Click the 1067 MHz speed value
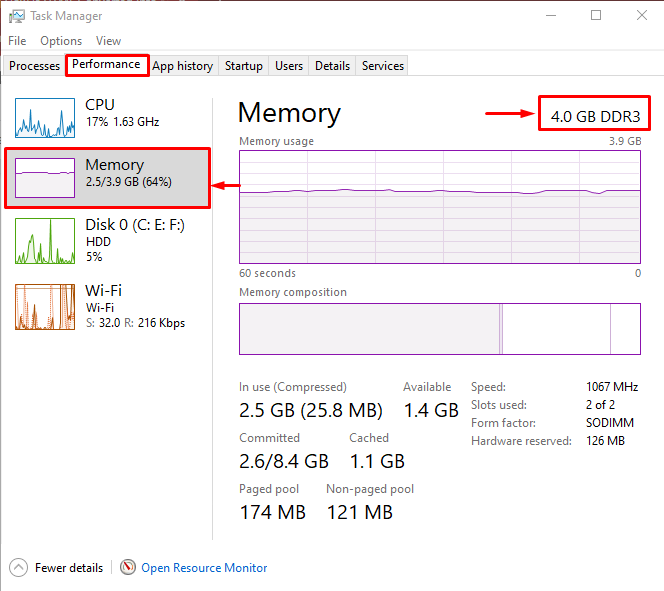664x591 pixels. (x=612, y=387)
